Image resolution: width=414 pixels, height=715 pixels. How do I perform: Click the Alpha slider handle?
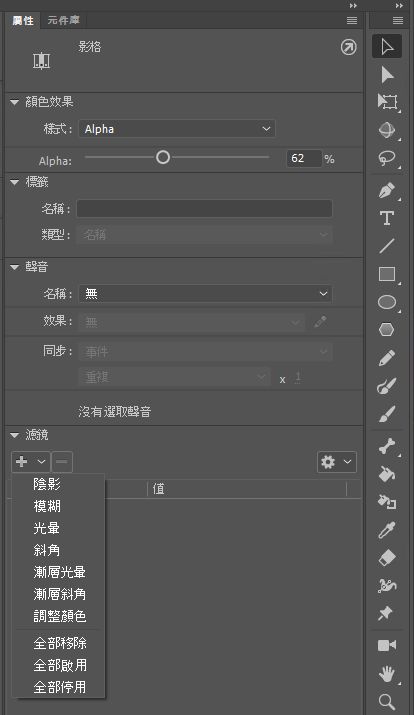coord(163,157)
